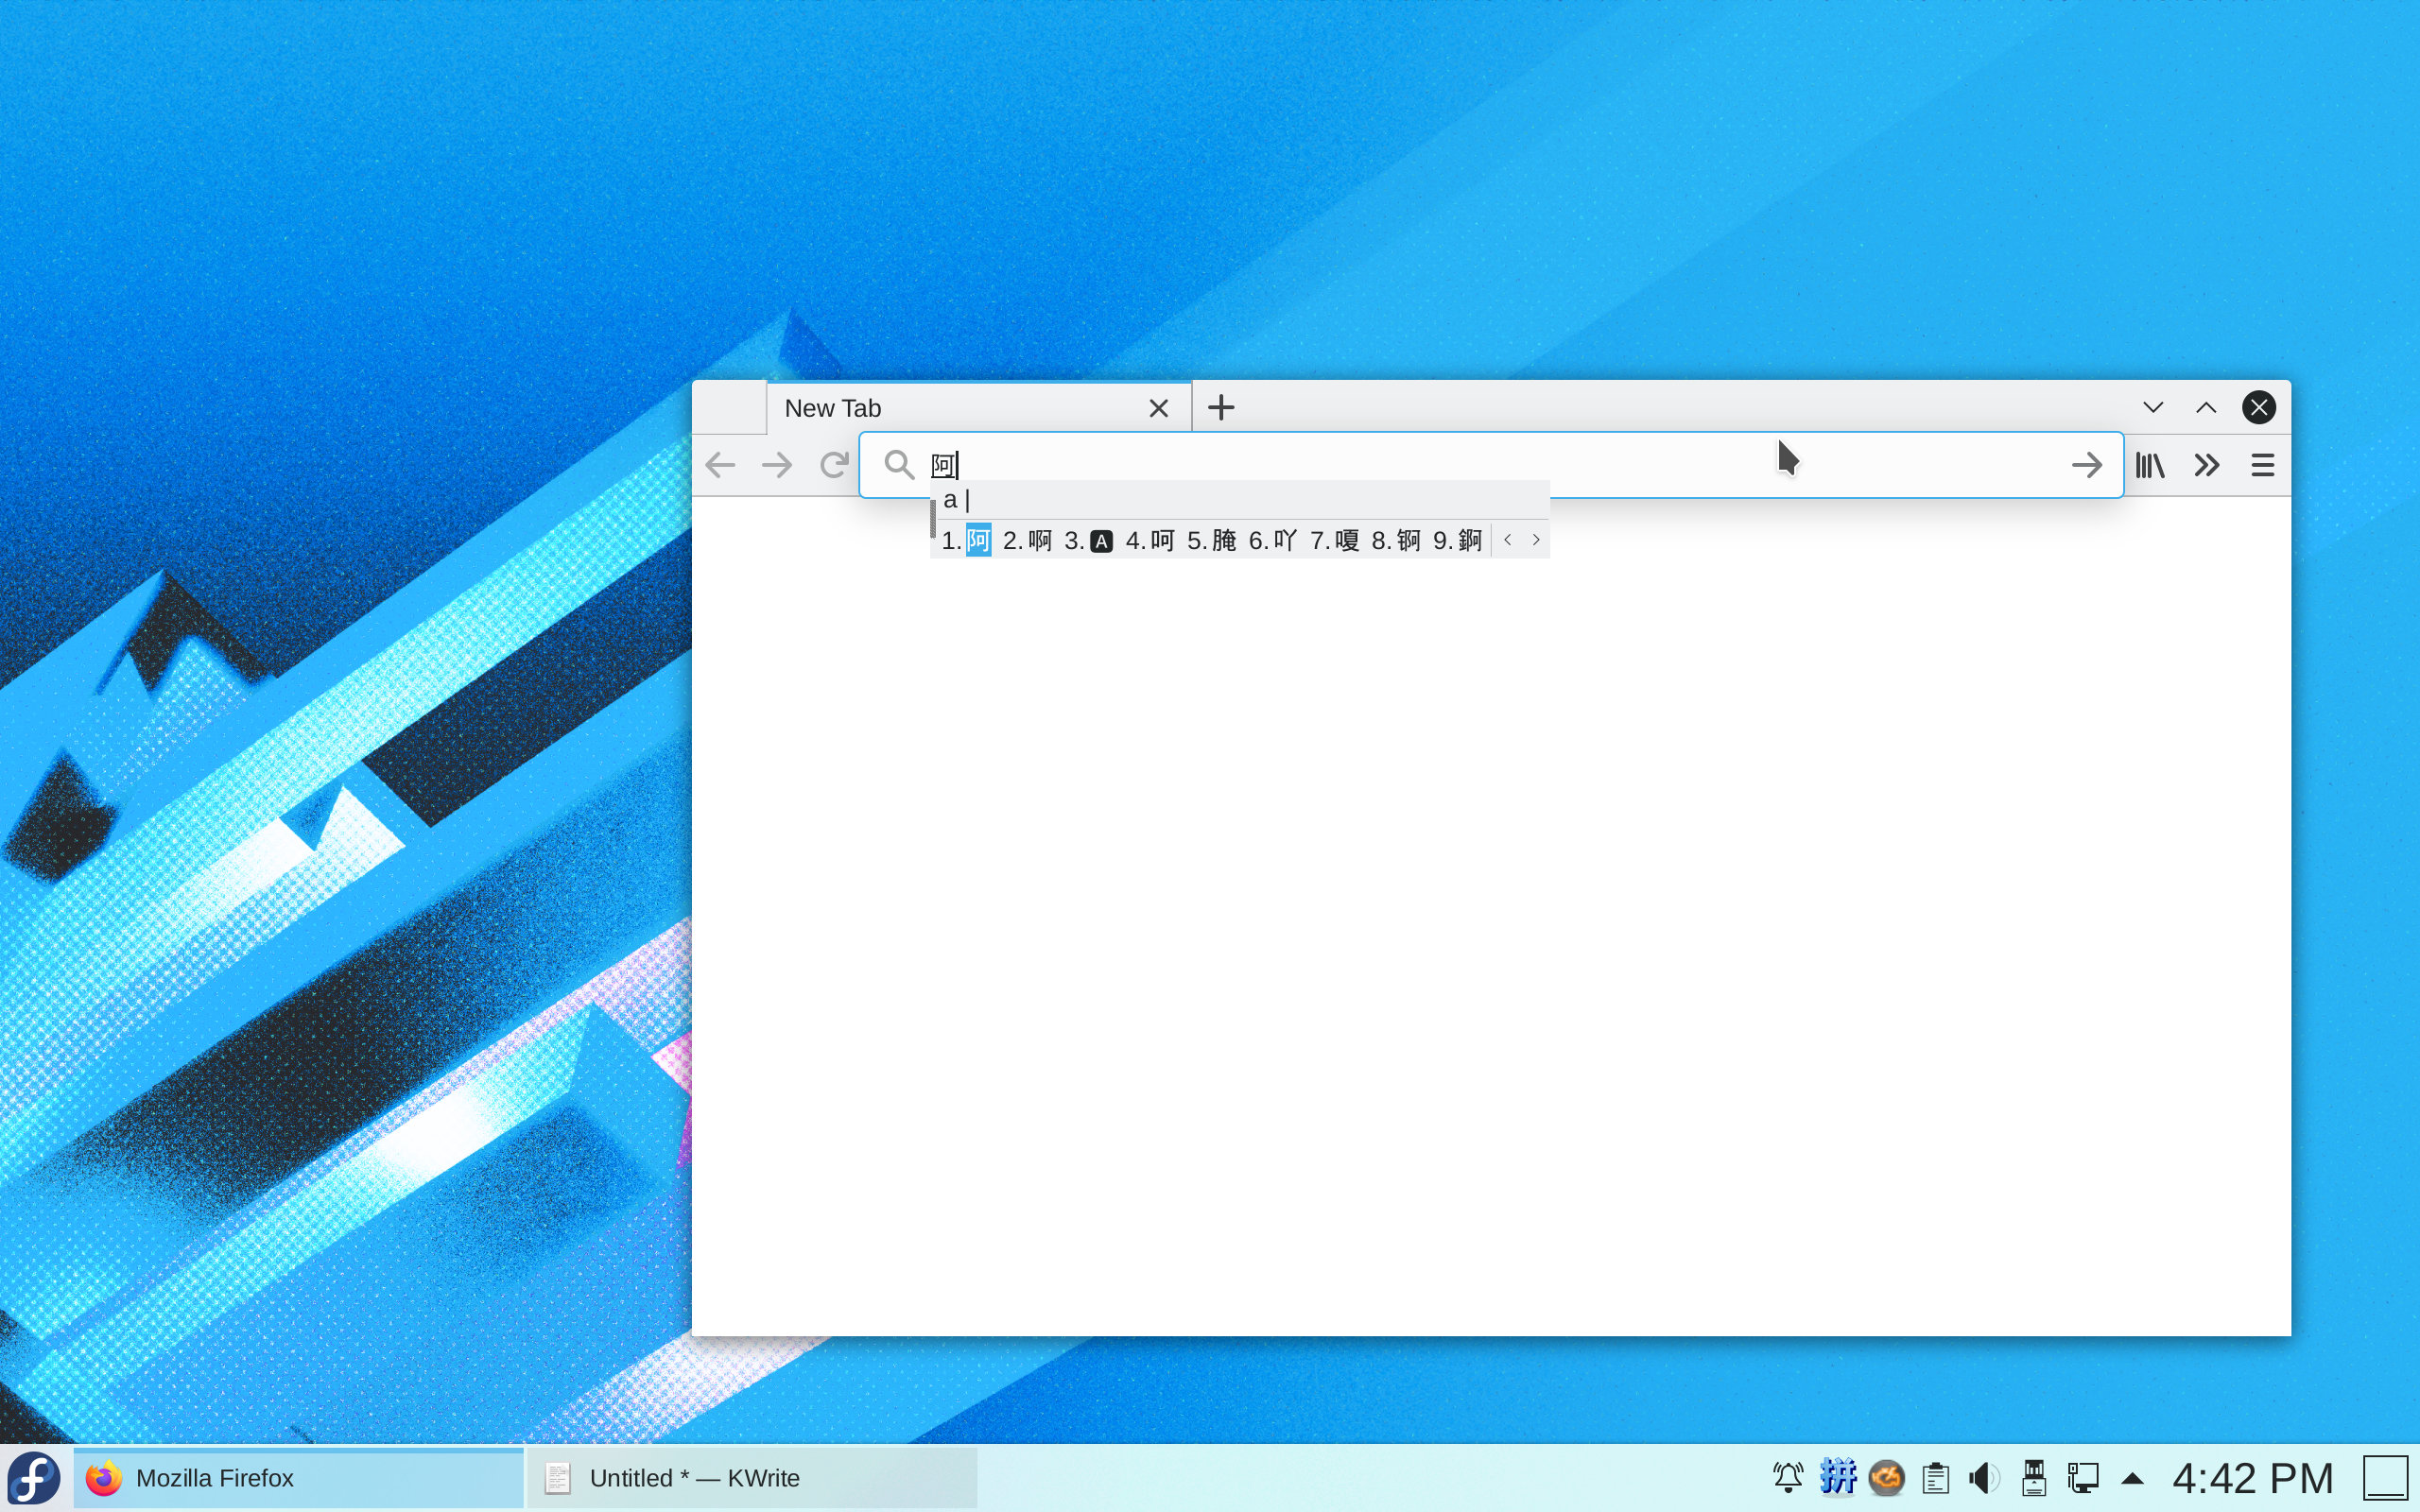Click the back navigation arrow
Image resolution: width=2420 pixels, height=1512 pixels.
coord(720,464)
